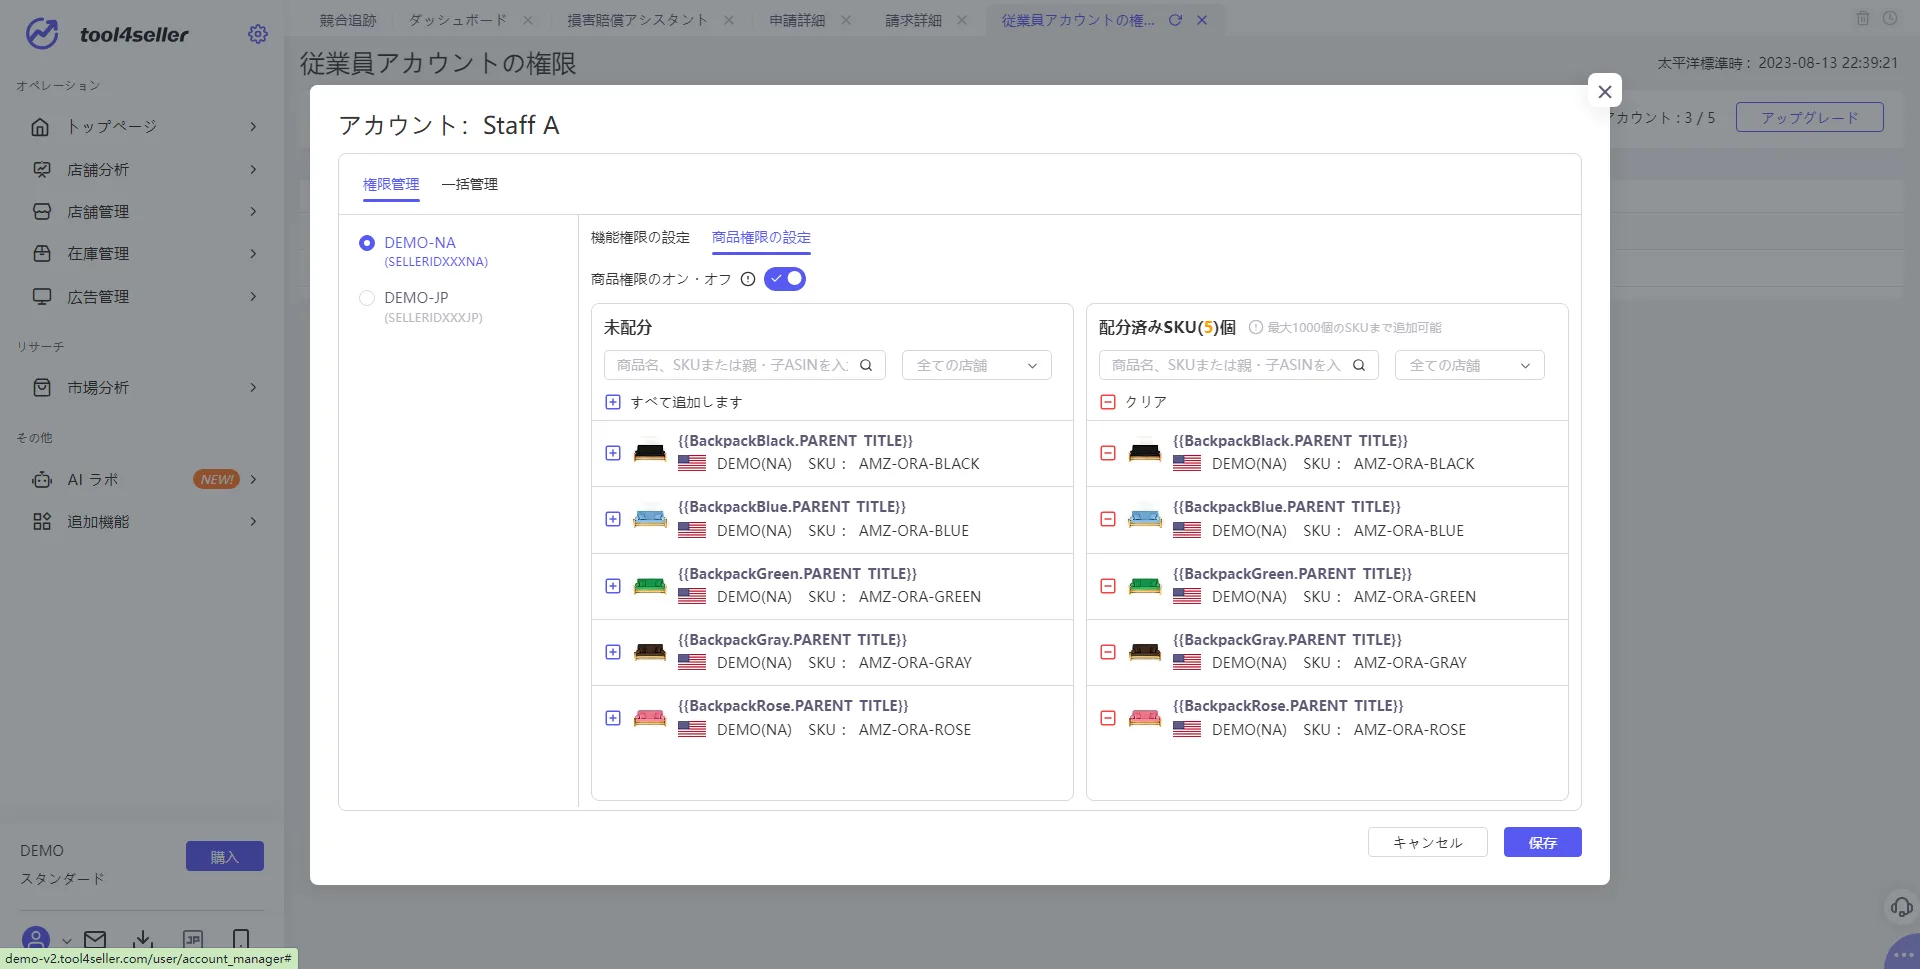This screenshot has height=969, width=1920.
Task: Show info tooltip for 商品権限のオン・オフ
Action: pos(748,279)
